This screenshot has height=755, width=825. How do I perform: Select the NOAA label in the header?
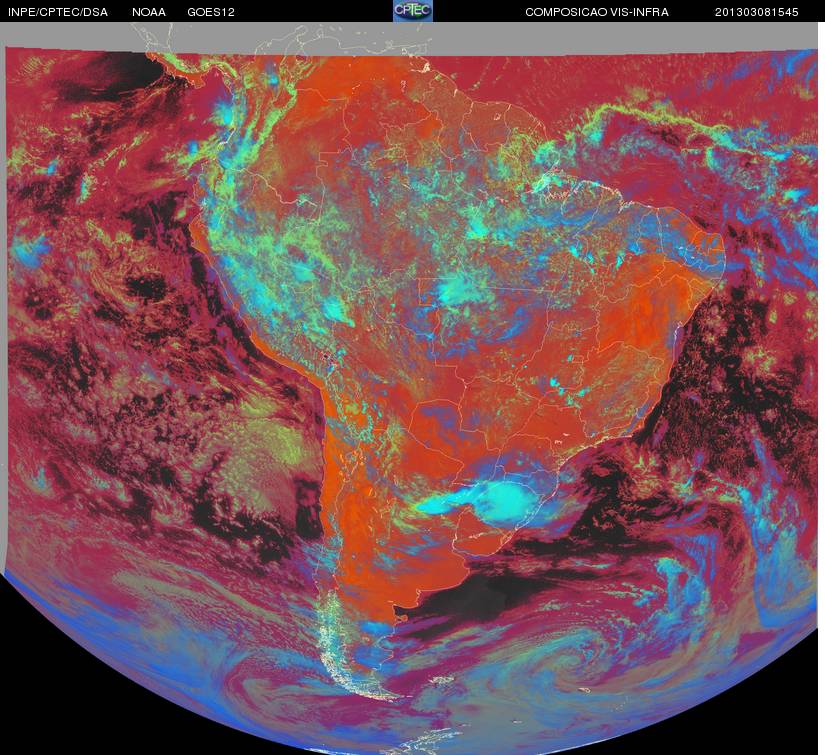pyautogui.click(x=149, y=12)
